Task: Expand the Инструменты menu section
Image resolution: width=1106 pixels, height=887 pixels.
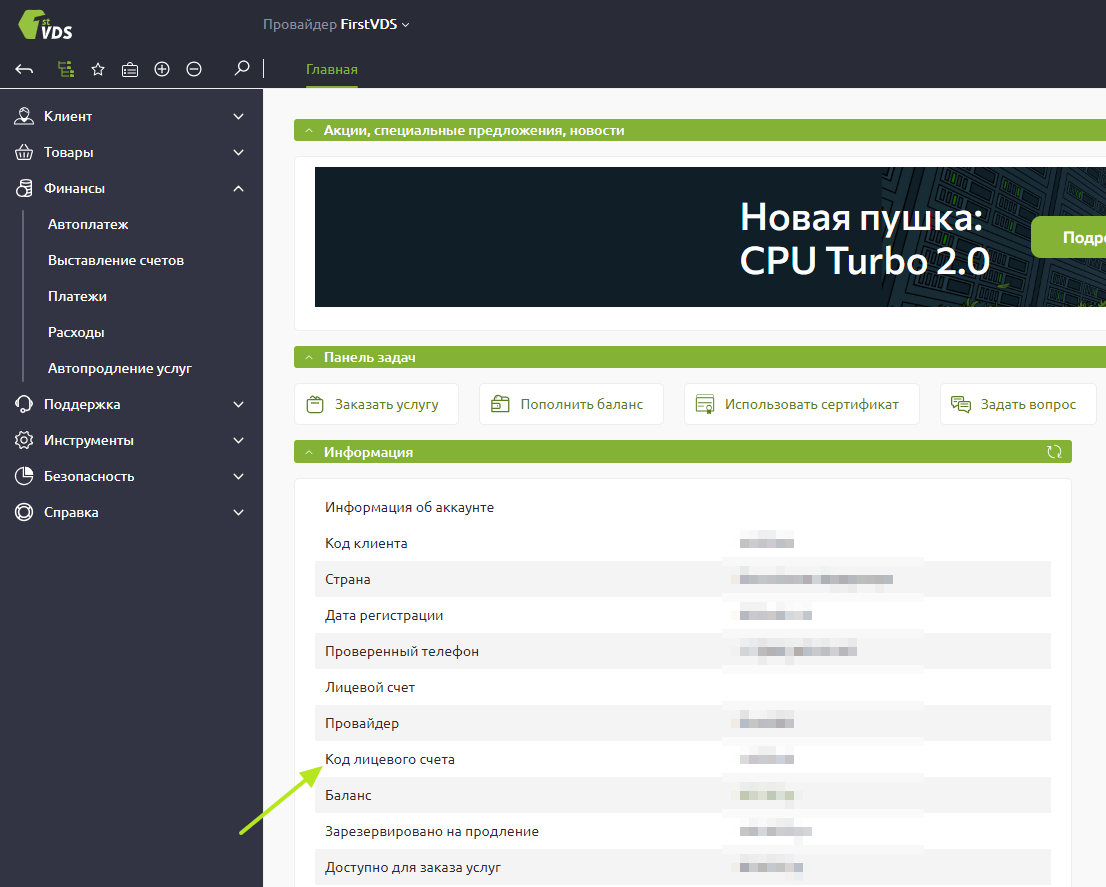Action: pyautogui.click(x=239, y=440)
